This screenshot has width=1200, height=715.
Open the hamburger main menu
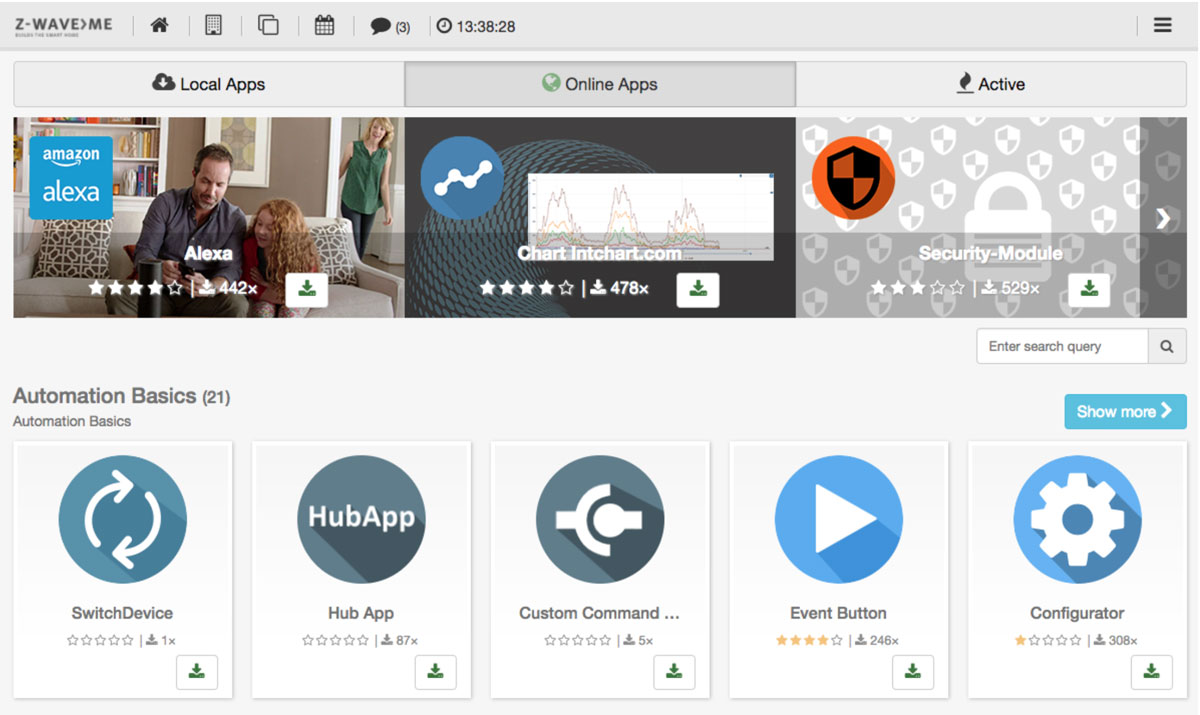[1162, 26]
